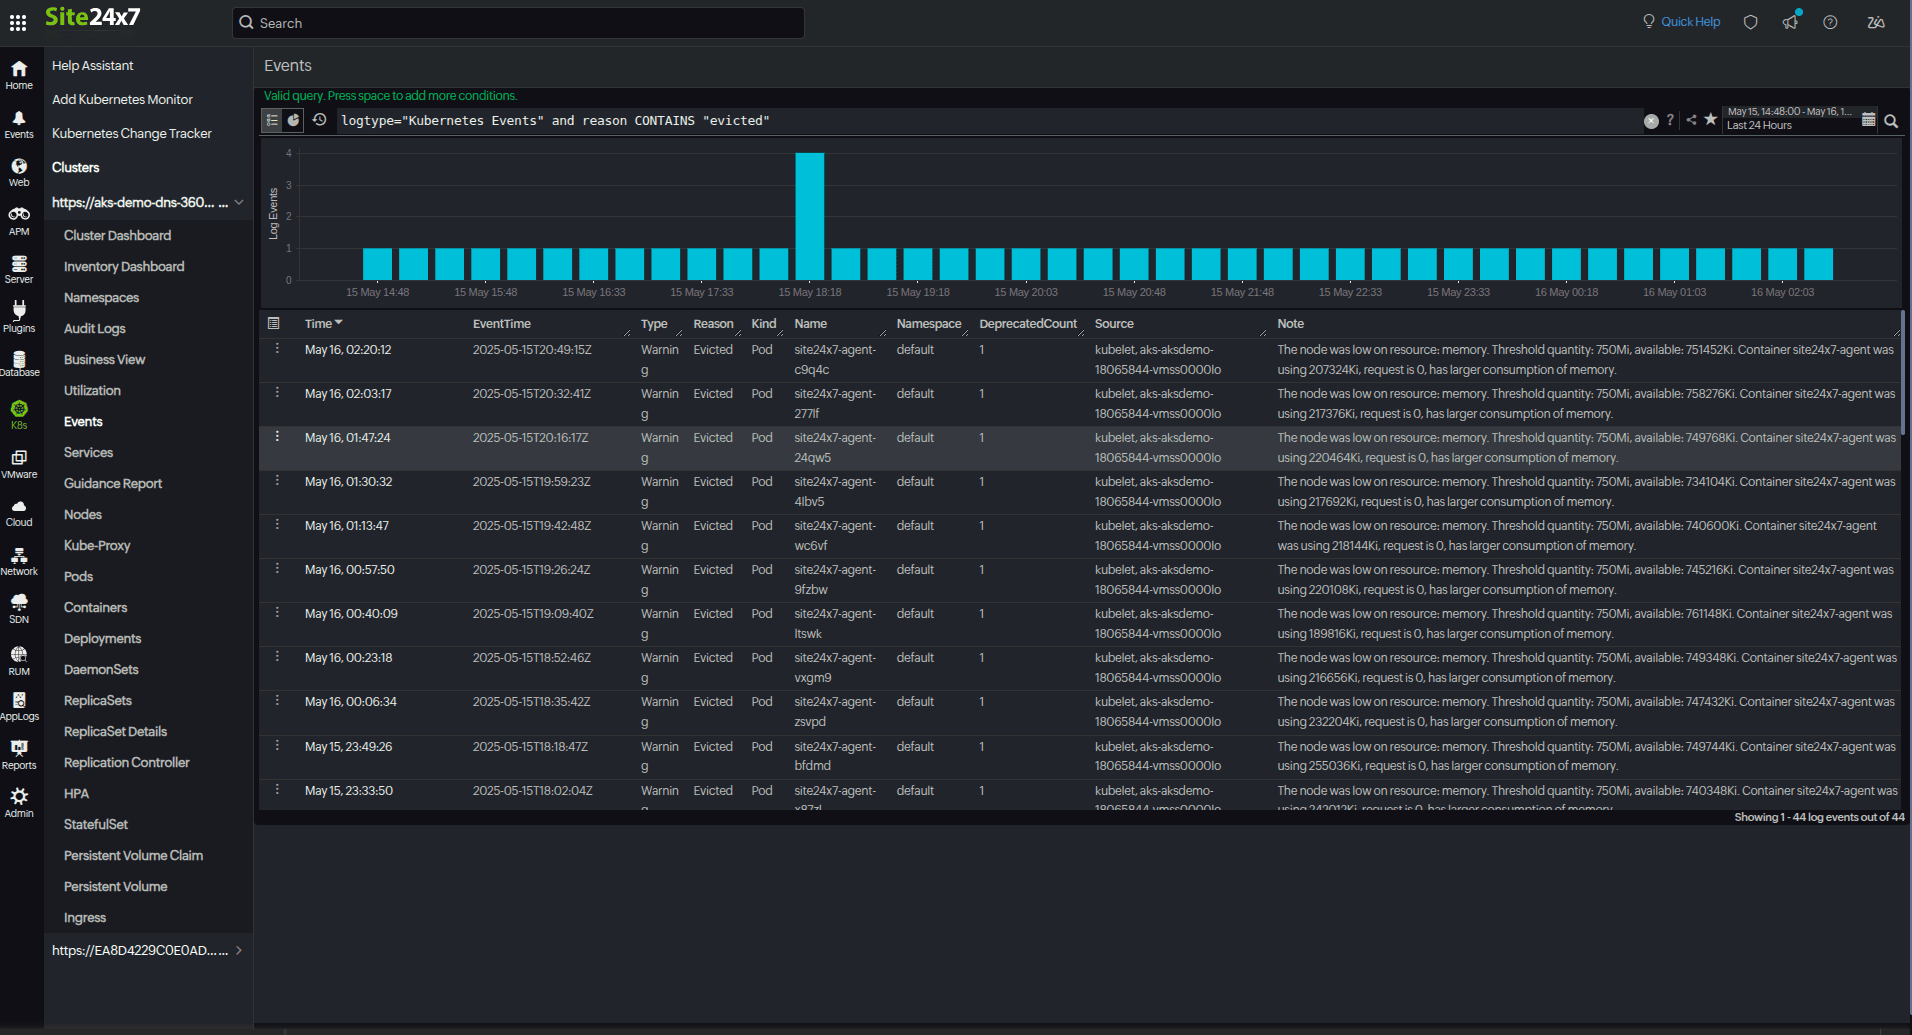The image size is (1912, 1035).
Task: Open Help Assistant link
Action: pyautogui.click(x=92, y=65)
